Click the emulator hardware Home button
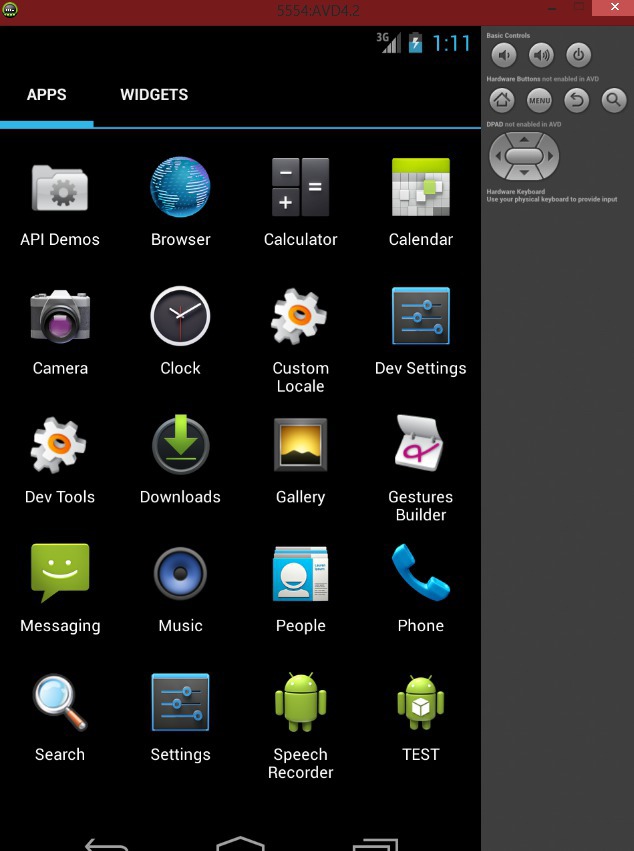Screen dimensions: 634x851 (502, 100)
